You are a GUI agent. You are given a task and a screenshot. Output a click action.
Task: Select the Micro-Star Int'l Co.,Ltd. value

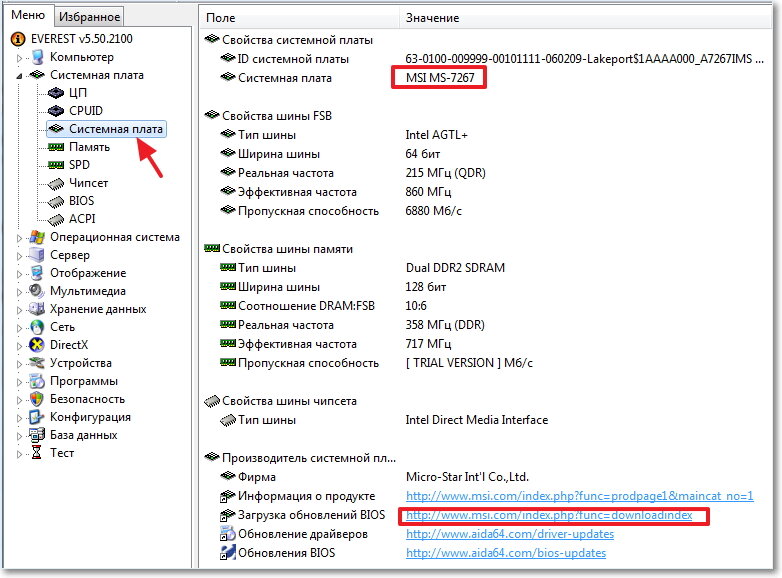coord(467,477)
